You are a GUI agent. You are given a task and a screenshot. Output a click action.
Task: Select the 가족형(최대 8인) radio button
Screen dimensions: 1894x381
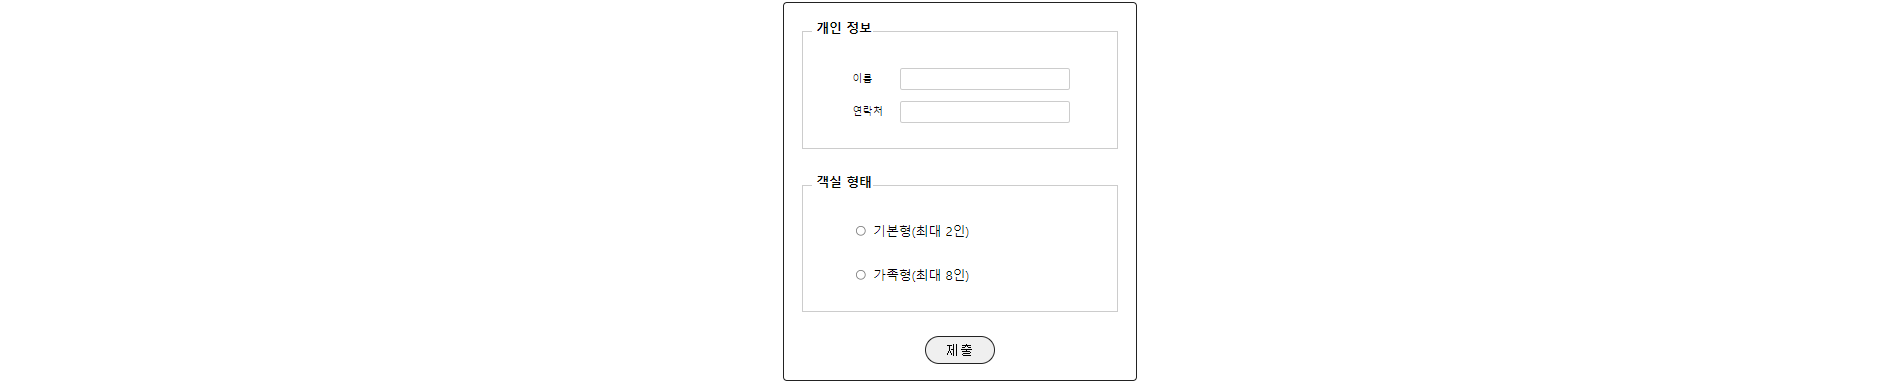click(860, 275)
